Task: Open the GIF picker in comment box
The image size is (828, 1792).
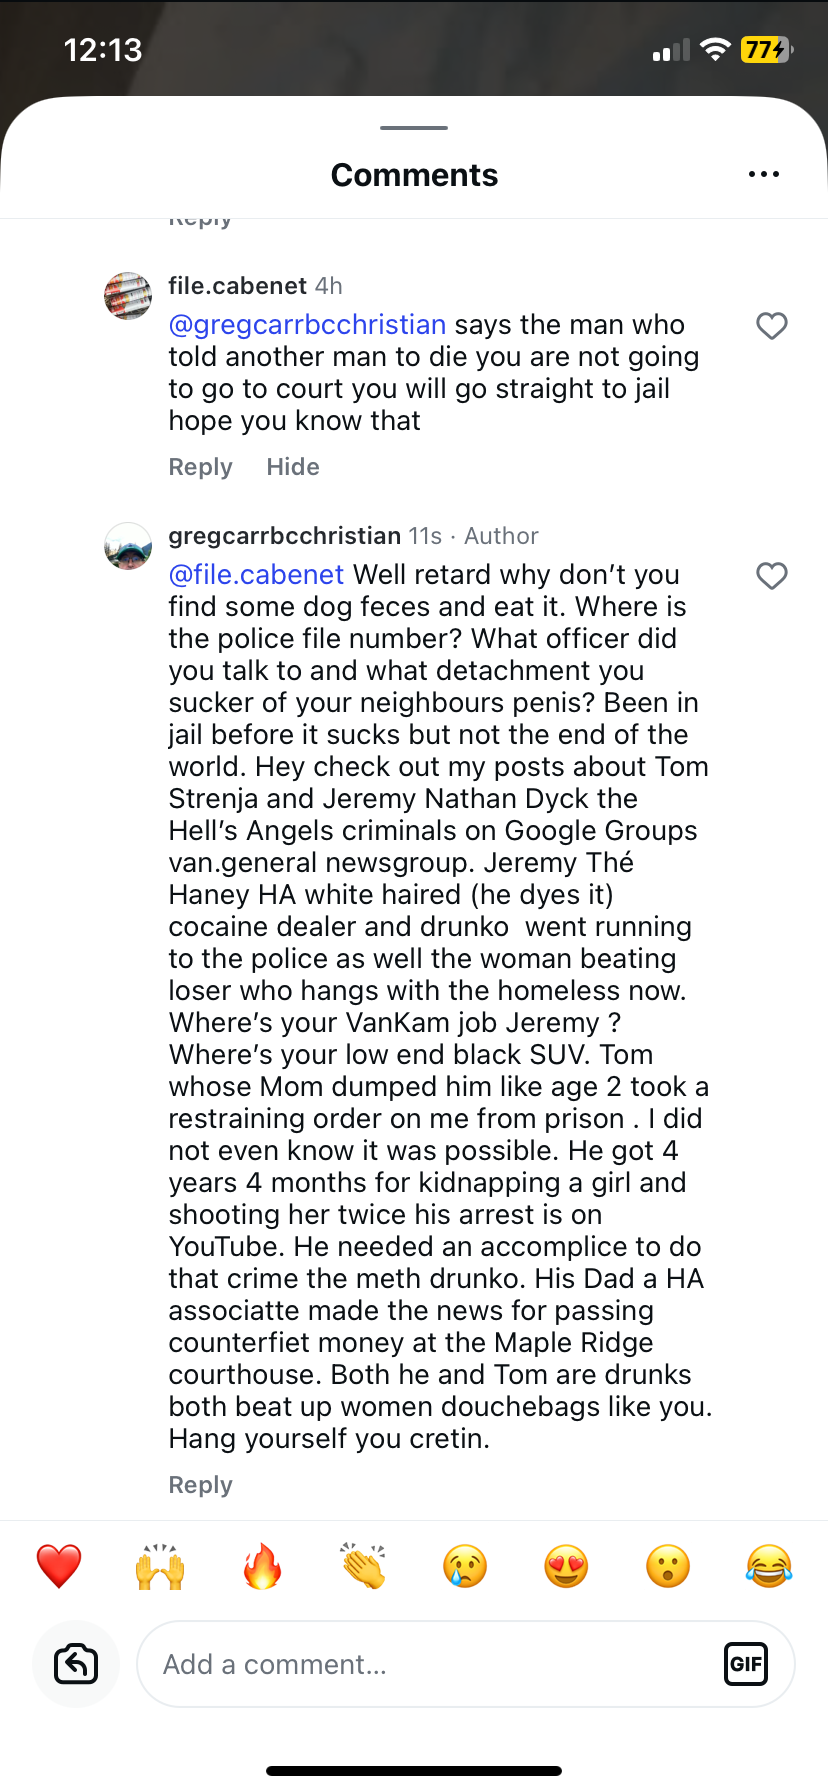Action: click(745, 1664)
